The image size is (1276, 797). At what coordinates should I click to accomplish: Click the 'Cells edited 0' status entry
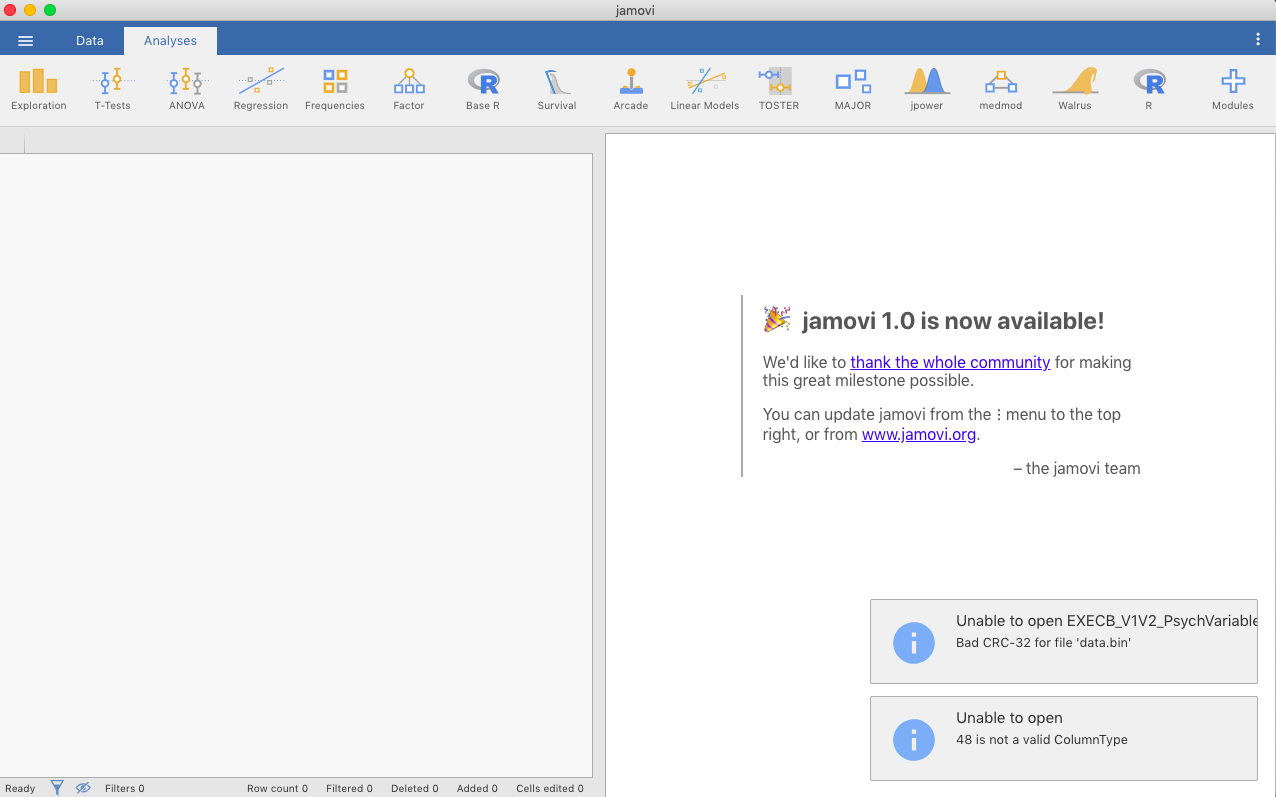(x=549, y=789)
